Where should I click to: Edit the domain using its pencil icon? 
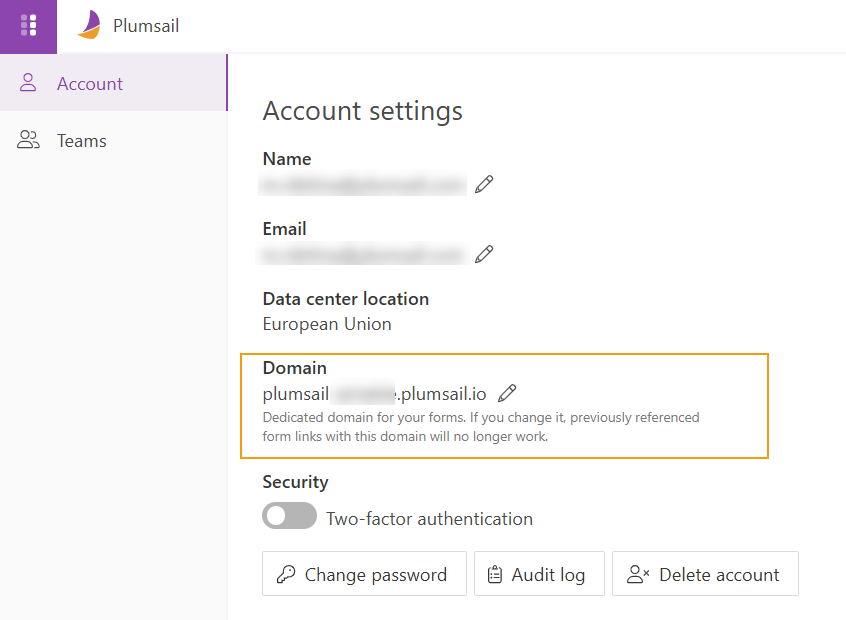click(507, 393)
